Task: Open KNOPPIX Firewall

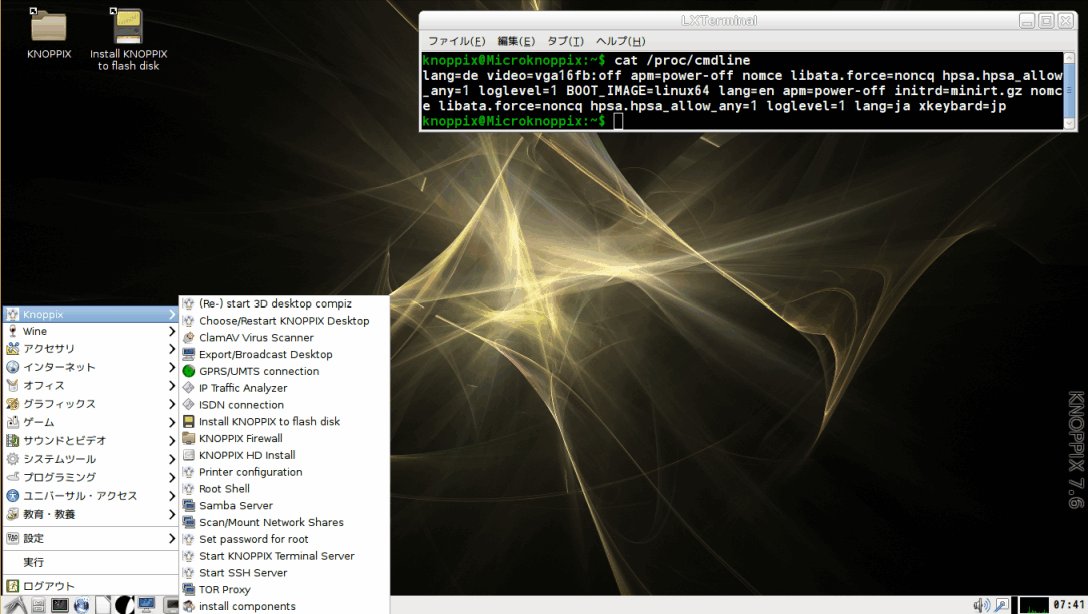Action: (x=284, y=438)
